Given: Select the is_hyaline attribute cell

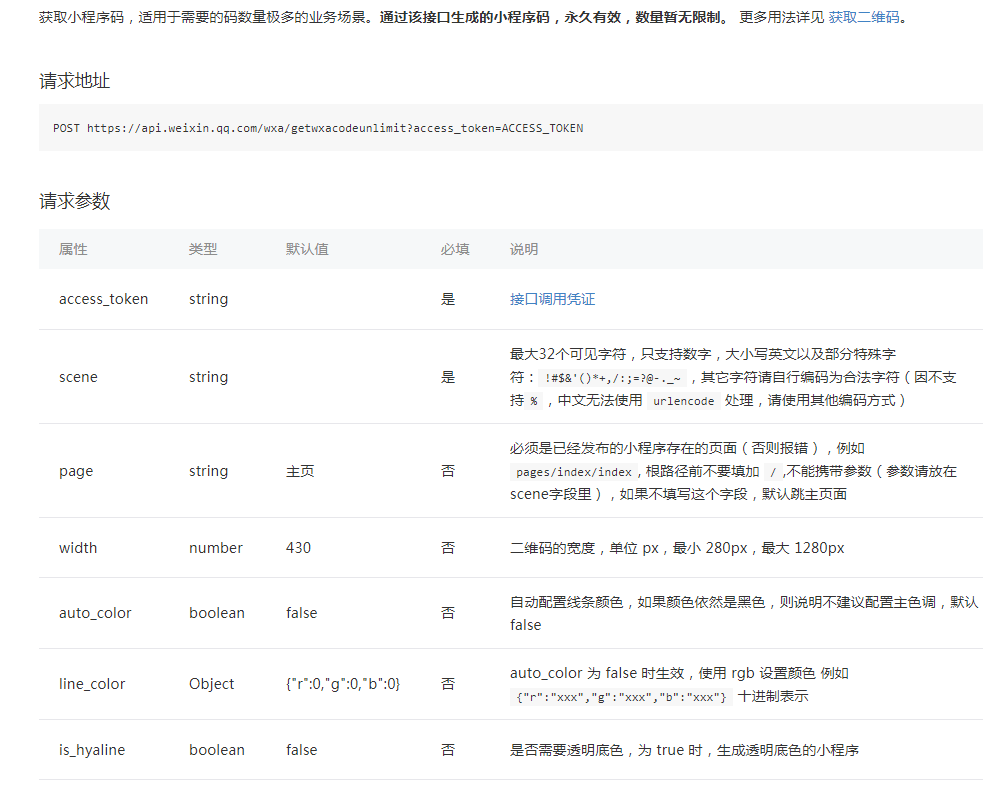Looking at the screenshot, I should [x=92, y=750].
